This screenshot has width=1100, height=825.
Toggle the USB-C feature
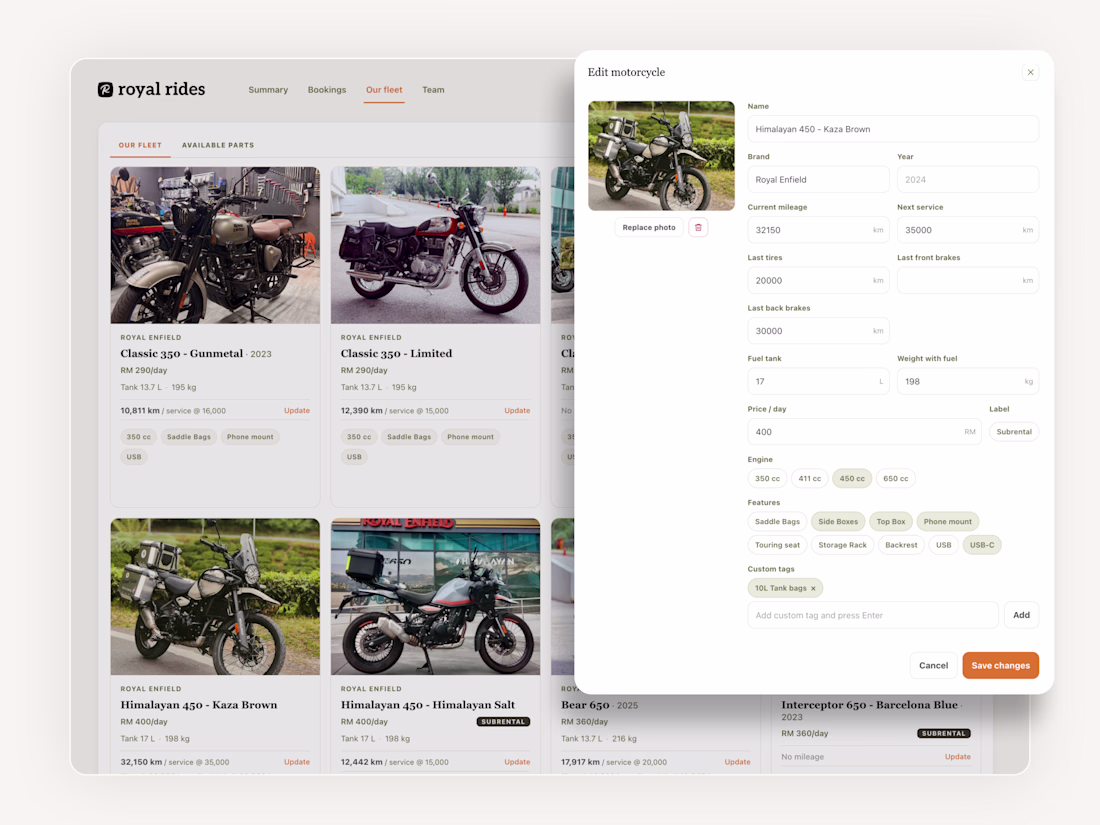(981, 545)
